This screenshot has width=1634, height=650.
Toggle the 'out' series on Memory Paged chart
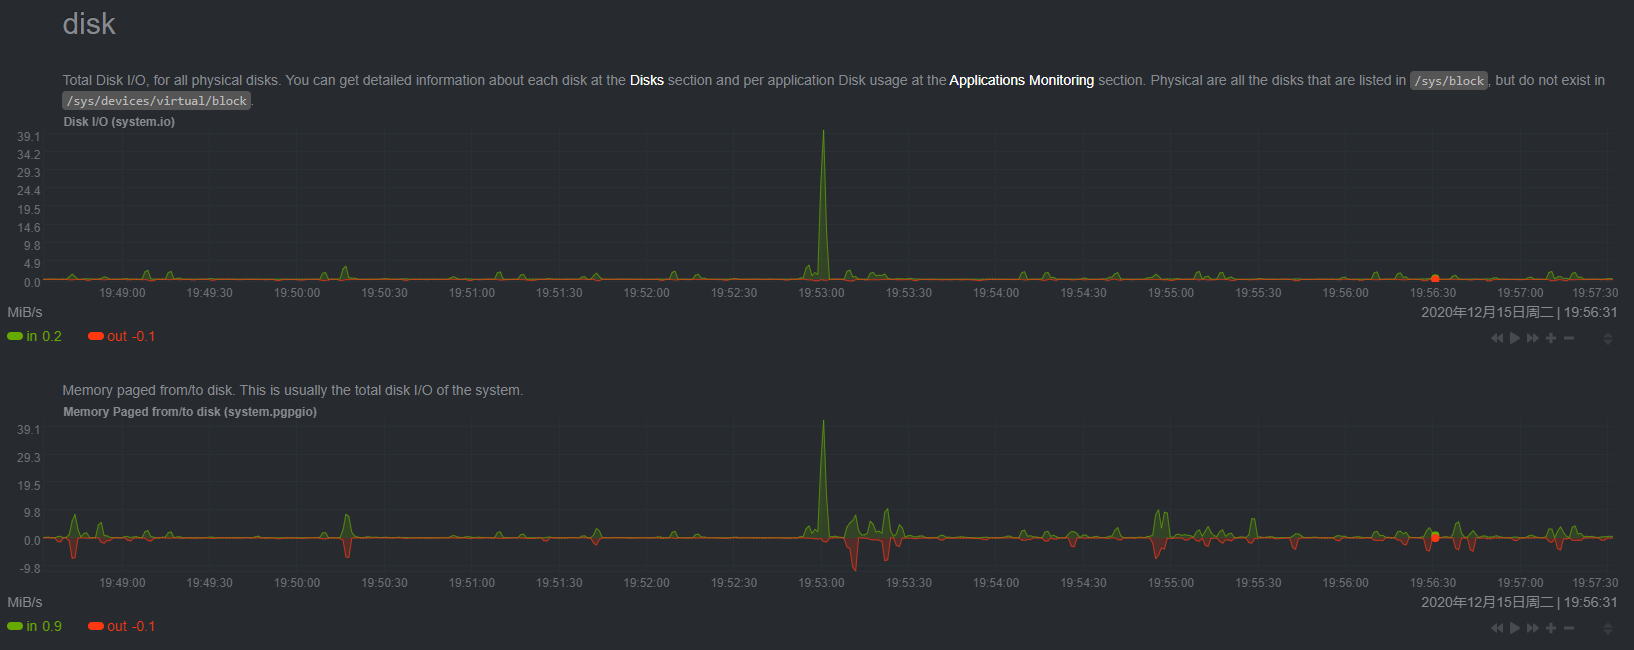click(122, 626)
